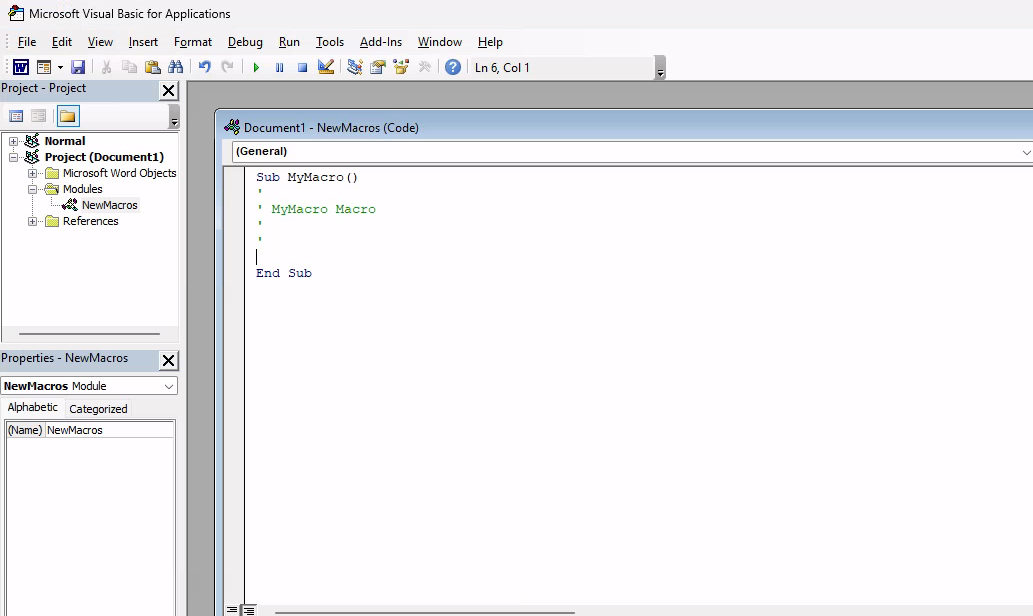Screen dimensions: 1033x616
Task: Expand the References folder node
Action: 33,221
